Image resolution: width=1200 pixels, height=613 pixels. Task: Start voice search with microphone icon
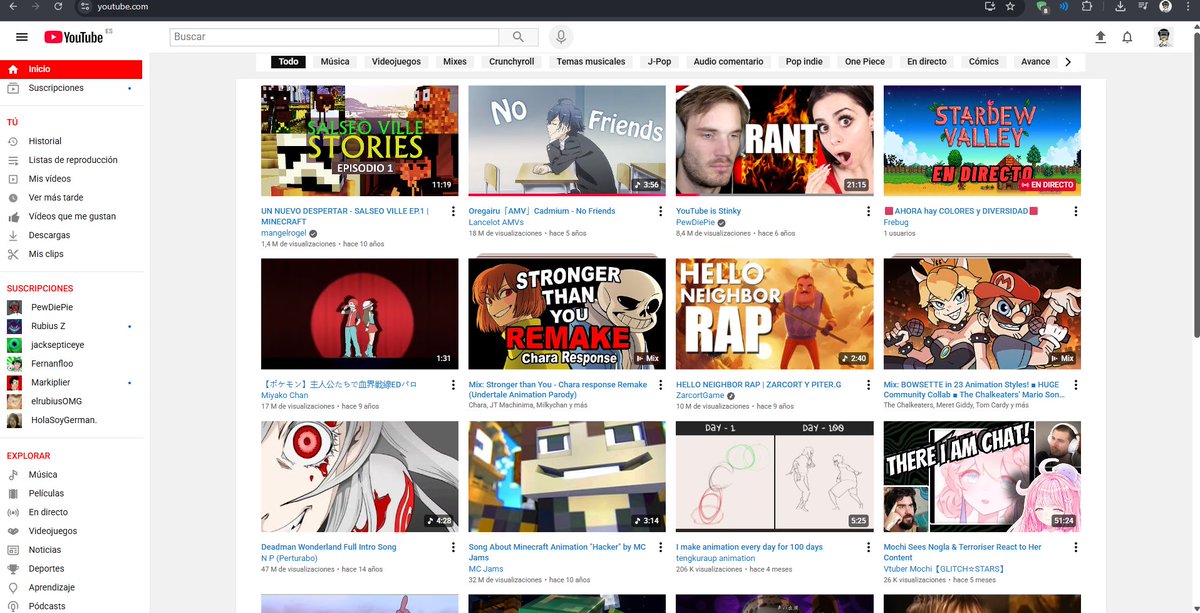(560, 37)
